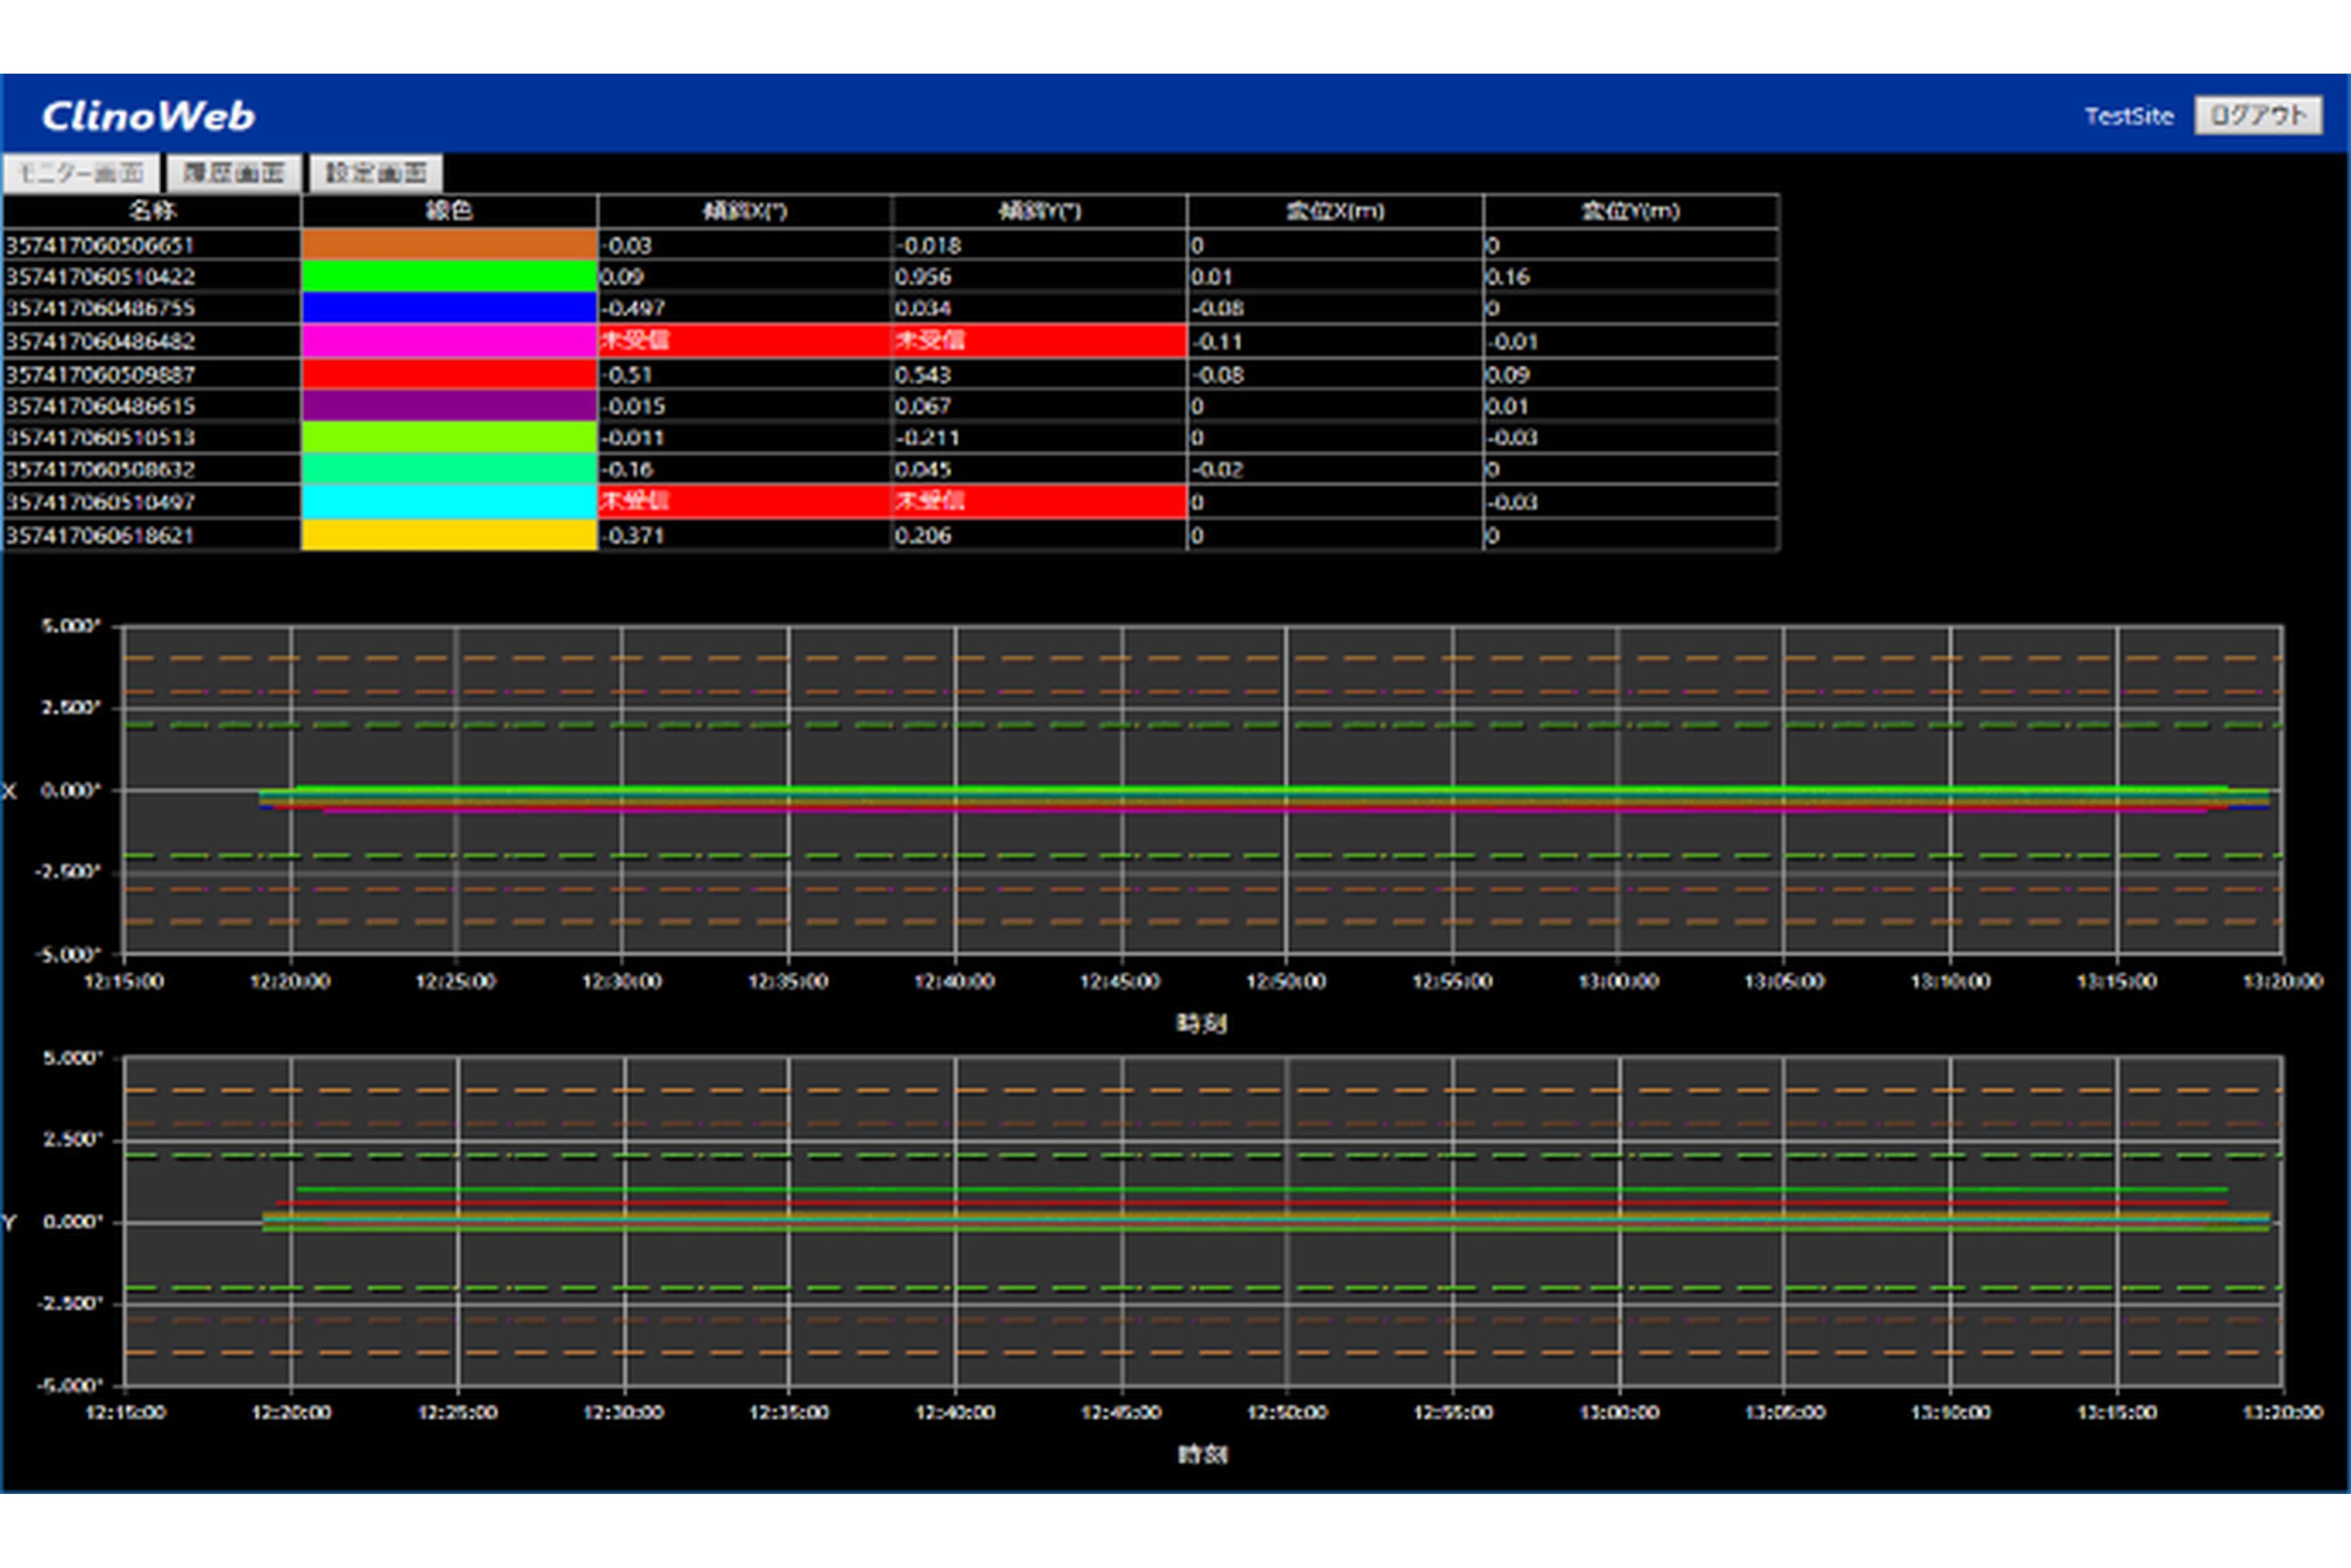Click the purple line color swatch
Image resolution: width=2351 pixels, height=1568 pixels.
click(x=449, y=406)
